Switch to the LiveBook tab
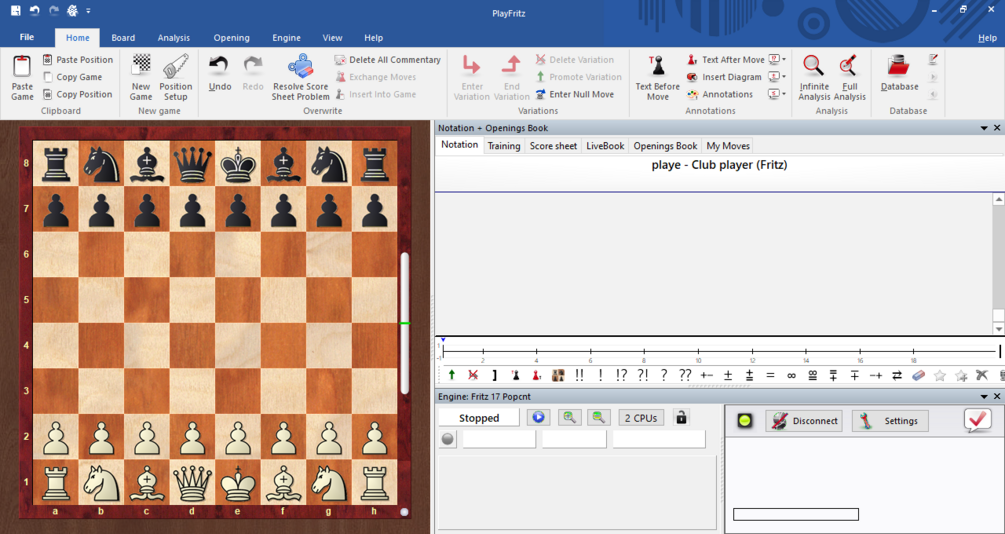This screenshot has height=534, width=1005. point(605,146)
